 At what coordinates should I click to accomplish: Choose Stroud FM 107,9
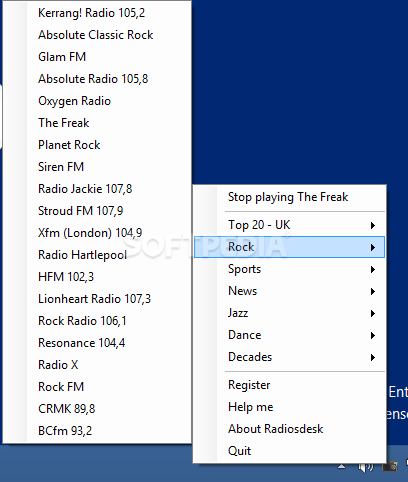[97, 211]
